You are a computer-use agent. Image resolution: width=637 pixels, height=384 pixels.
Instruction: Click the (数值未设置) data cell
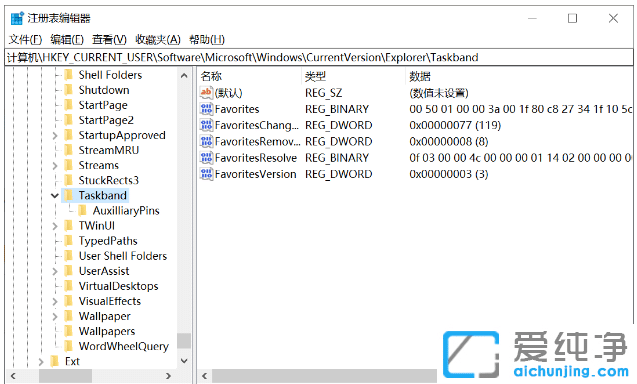coord(439,93)
